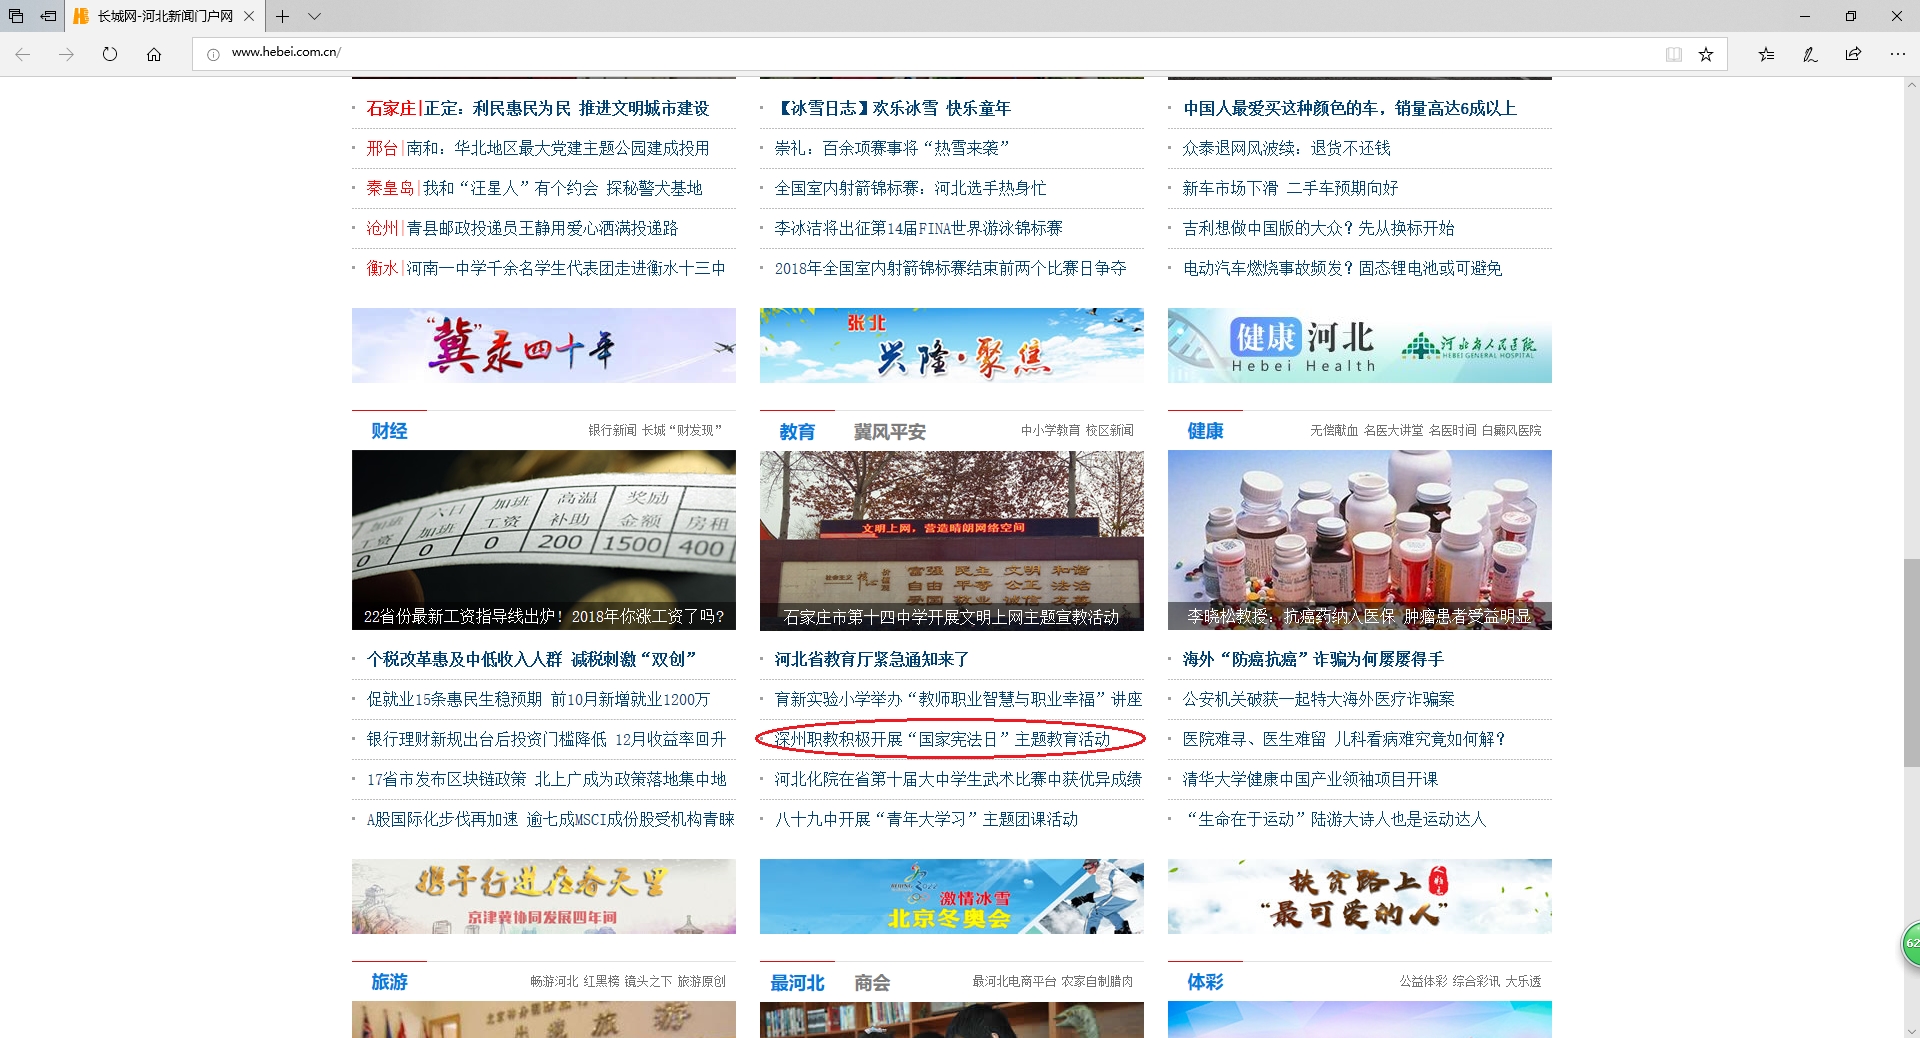Add page to favorites with star icon

point(1706,54)
